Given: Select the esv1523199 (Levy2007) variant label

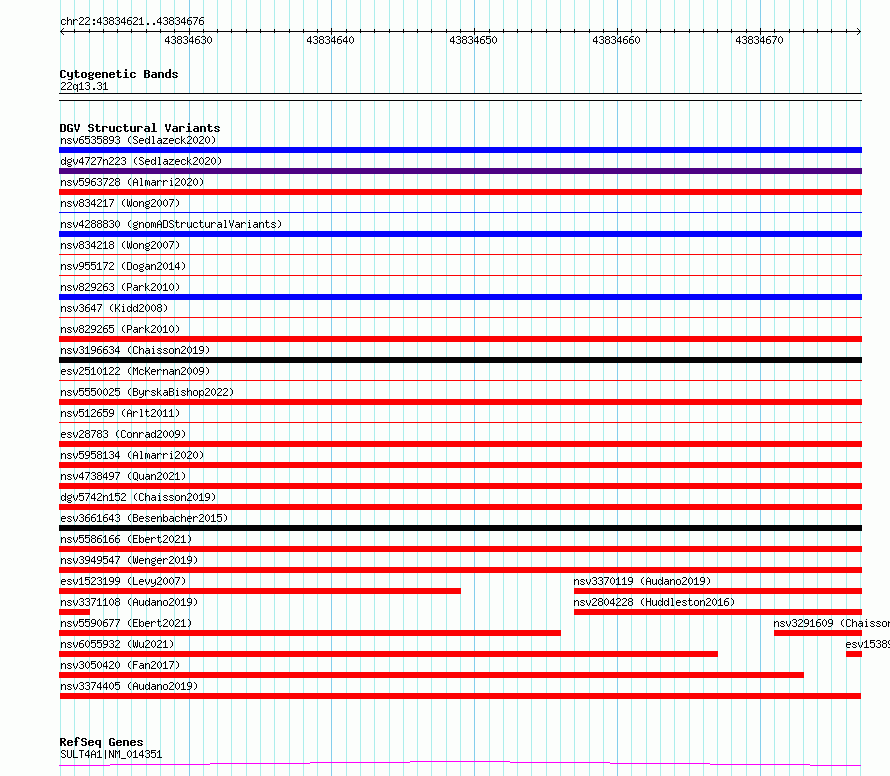Looking at the screenshot, I should point(123,581).
